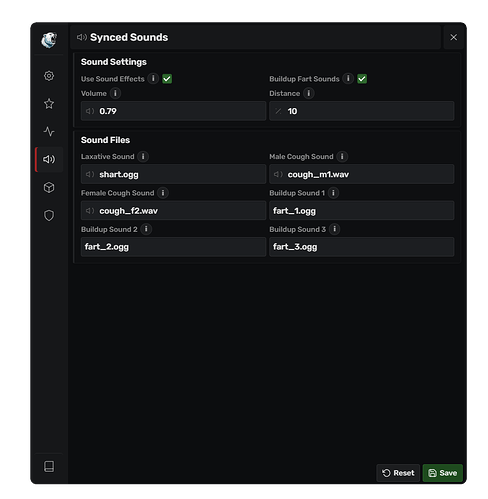Open the book documentation icon
488x499 pixels.
click(49, 466)
